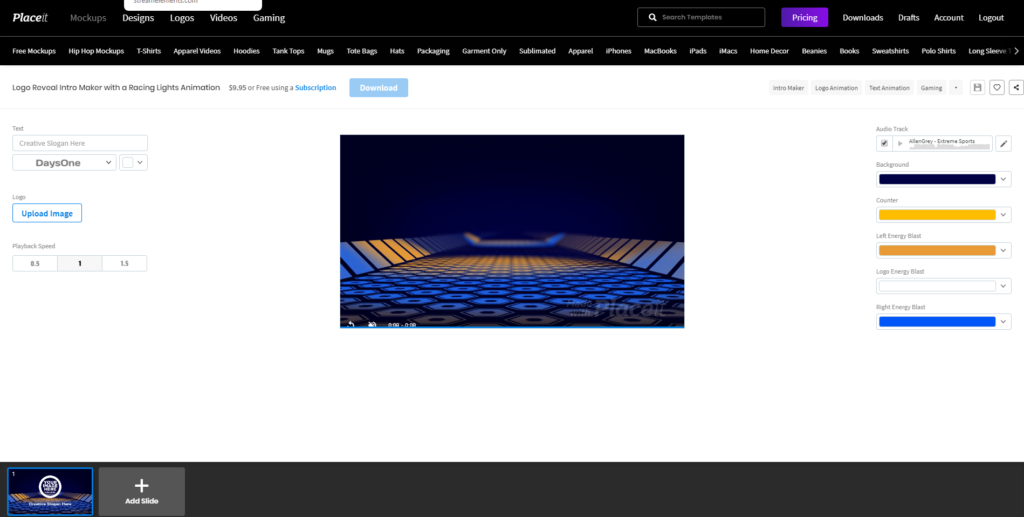Click the Creative Slogan Here text field
Viewport: 1024px width, 517px height.
(80, 143)
